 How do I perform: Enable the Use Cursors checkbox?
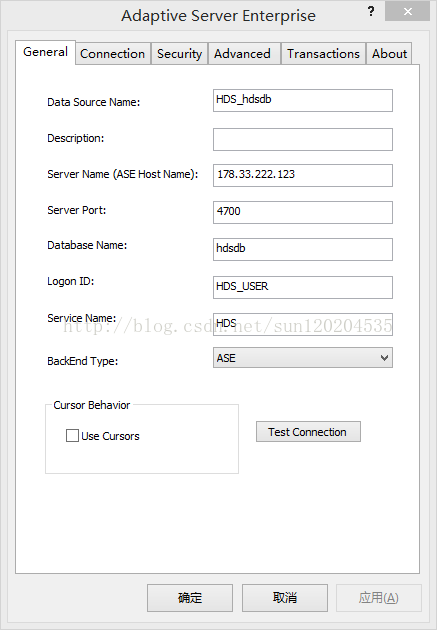click(x=72, y=436)
